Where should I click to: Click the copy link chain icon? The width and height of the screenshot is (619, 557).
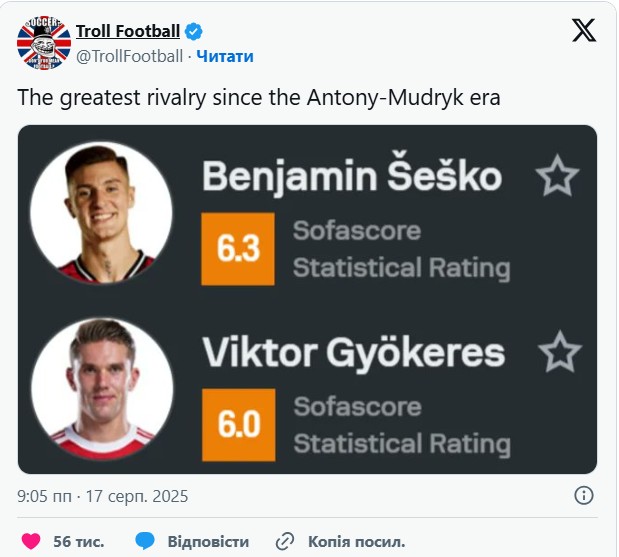coord(285,541)
